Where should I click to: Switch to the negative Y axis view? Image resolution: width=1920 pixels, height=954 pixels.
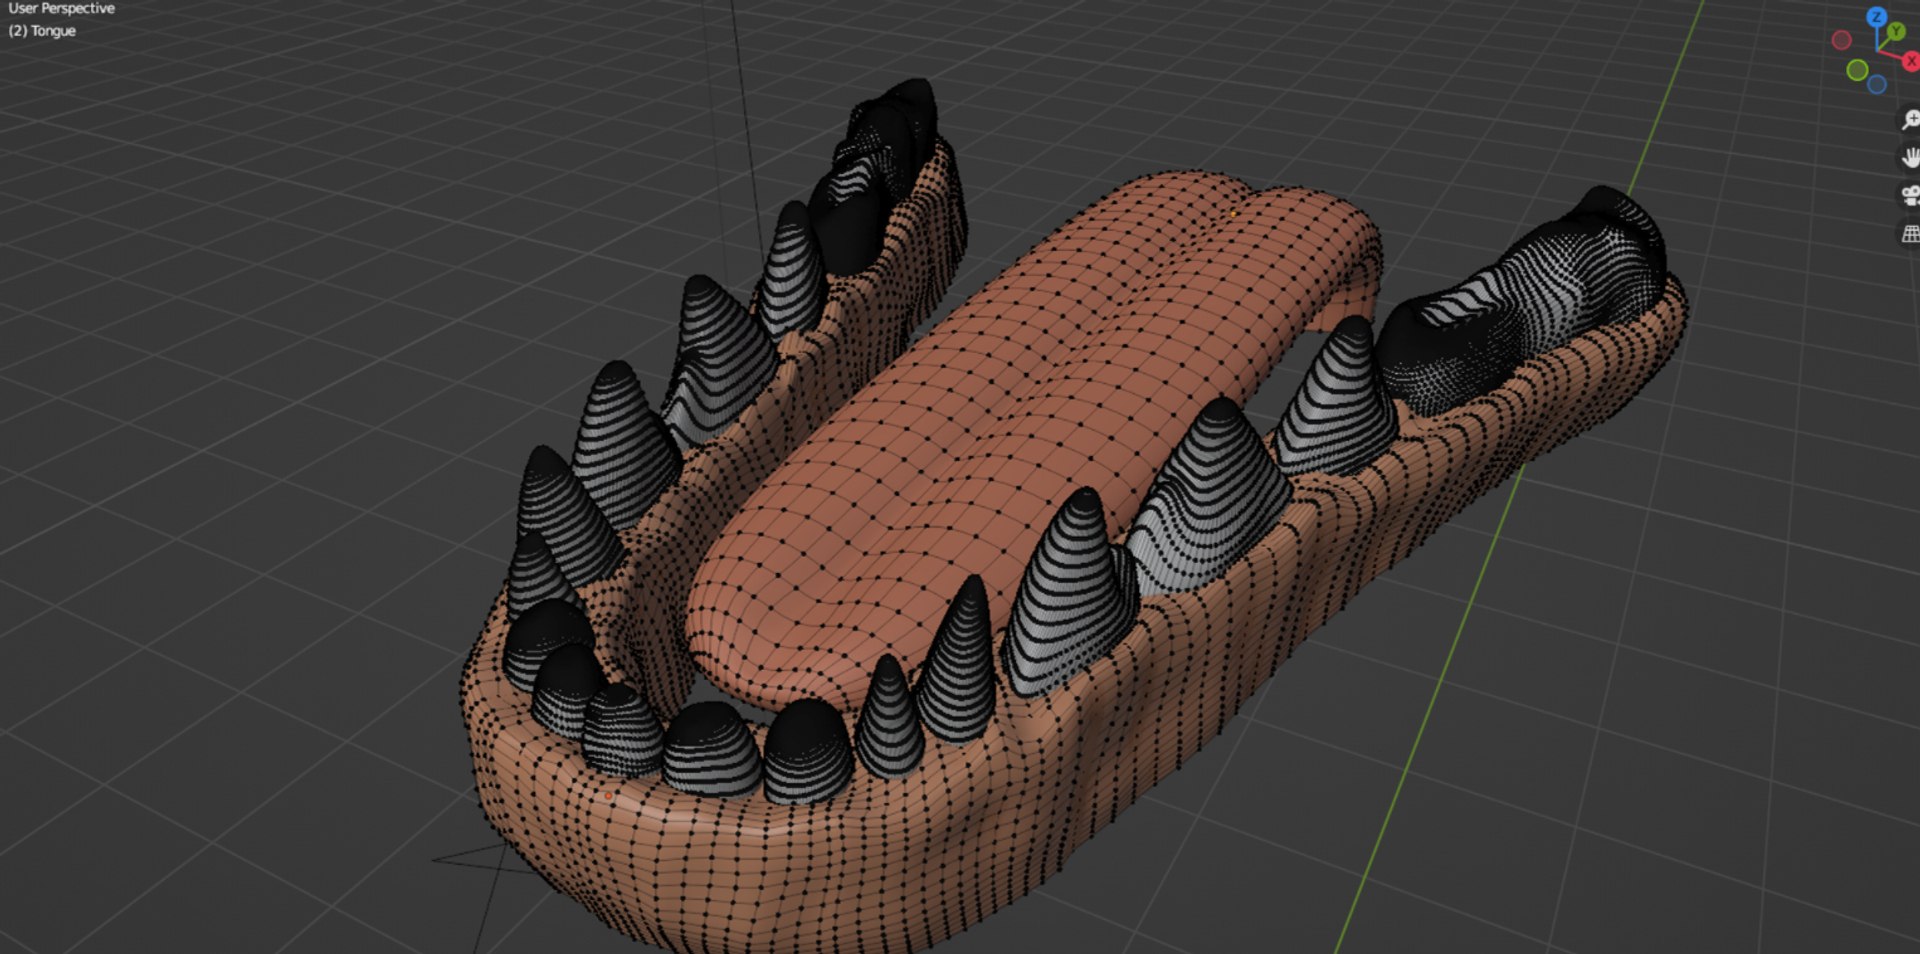point(1857,70)
